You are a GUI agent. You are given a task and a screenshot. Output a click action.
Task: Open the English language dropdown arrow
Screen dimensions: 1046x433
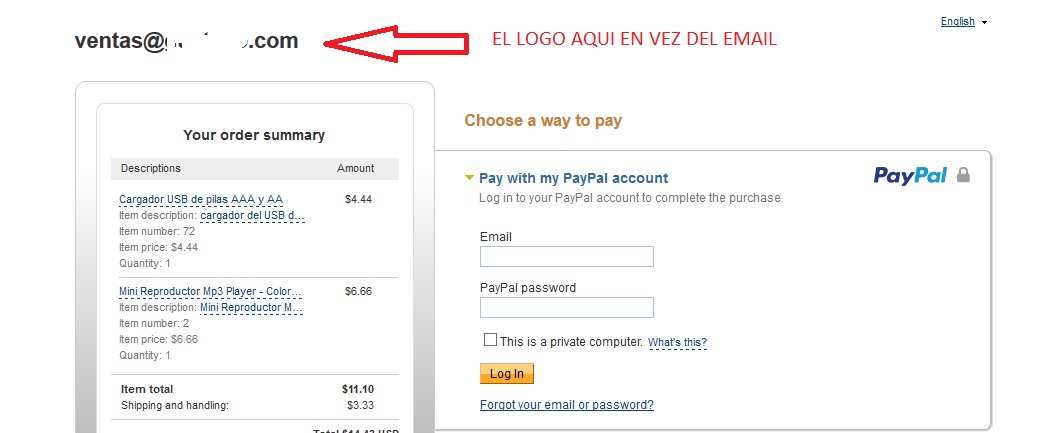[x=985, y=23]
